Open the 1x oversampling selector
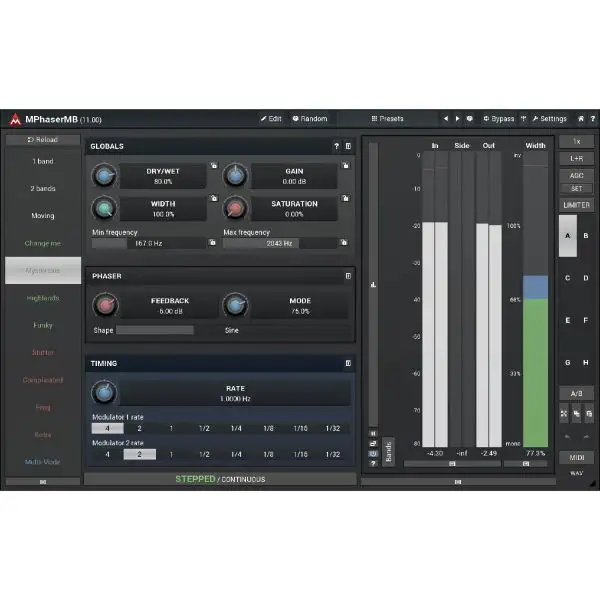The height and width of the screenshot is (600, 600). 577,141
